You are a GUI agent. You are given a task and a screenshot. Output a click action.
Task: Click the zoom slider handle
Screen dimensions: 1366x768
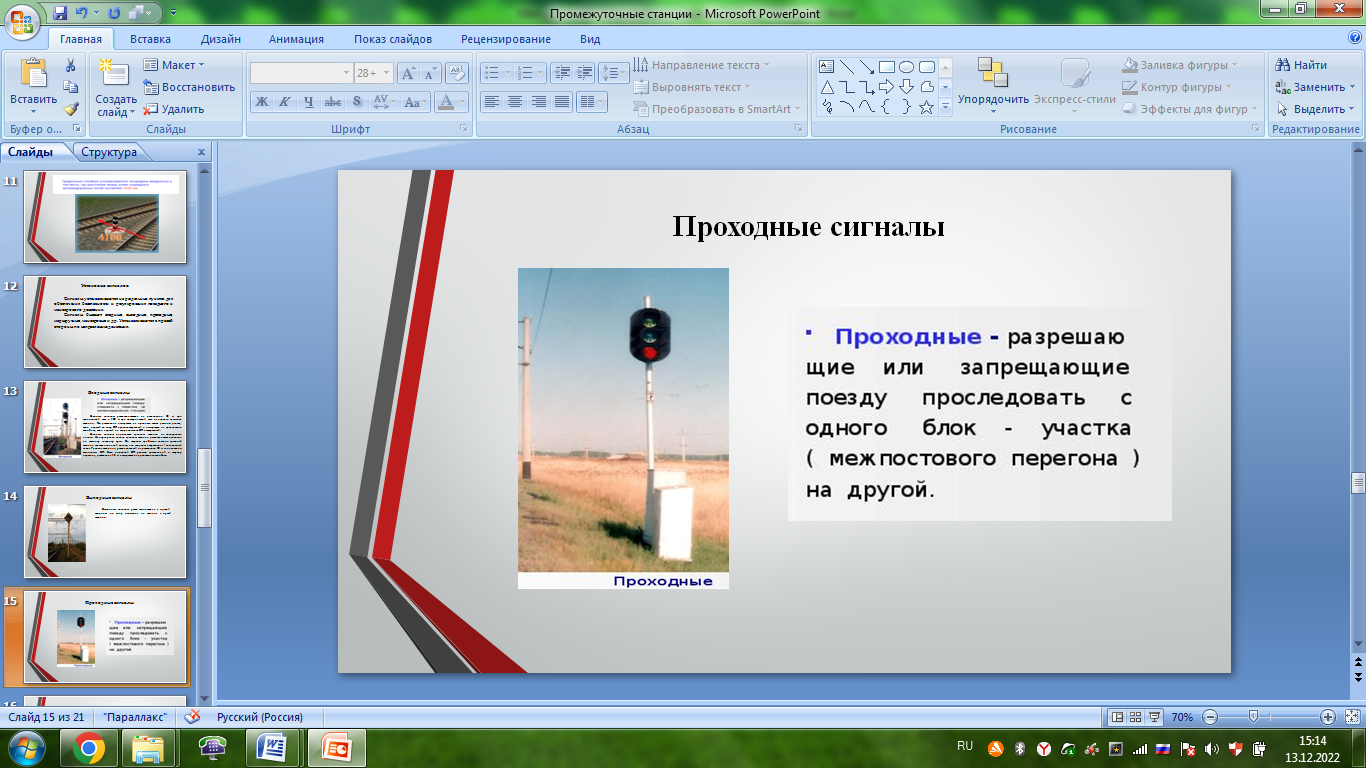point(1253,717)
